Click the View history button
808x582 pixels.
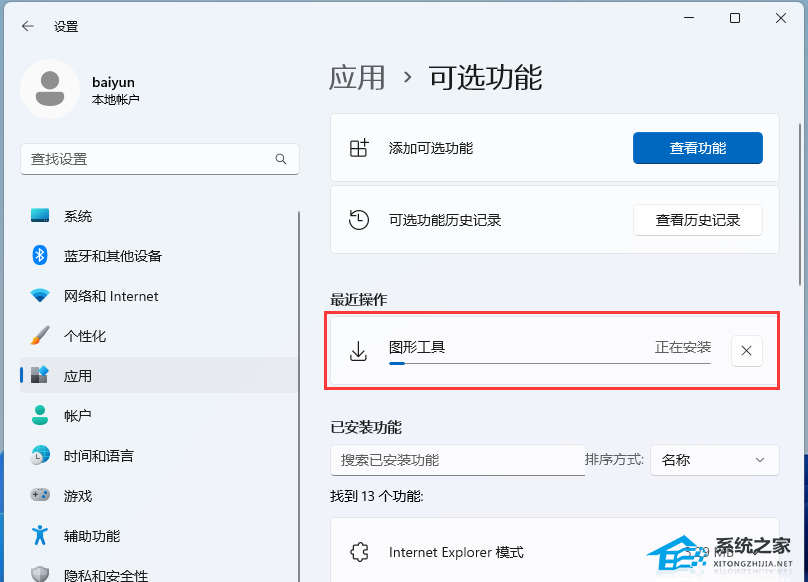[697, 220]
